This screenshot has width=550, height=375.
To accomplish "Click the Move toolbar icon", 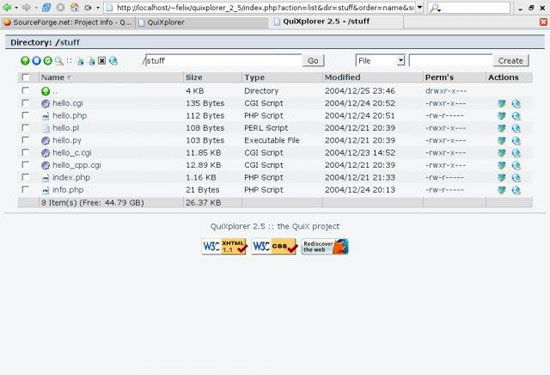I will (x=92, y=61).
